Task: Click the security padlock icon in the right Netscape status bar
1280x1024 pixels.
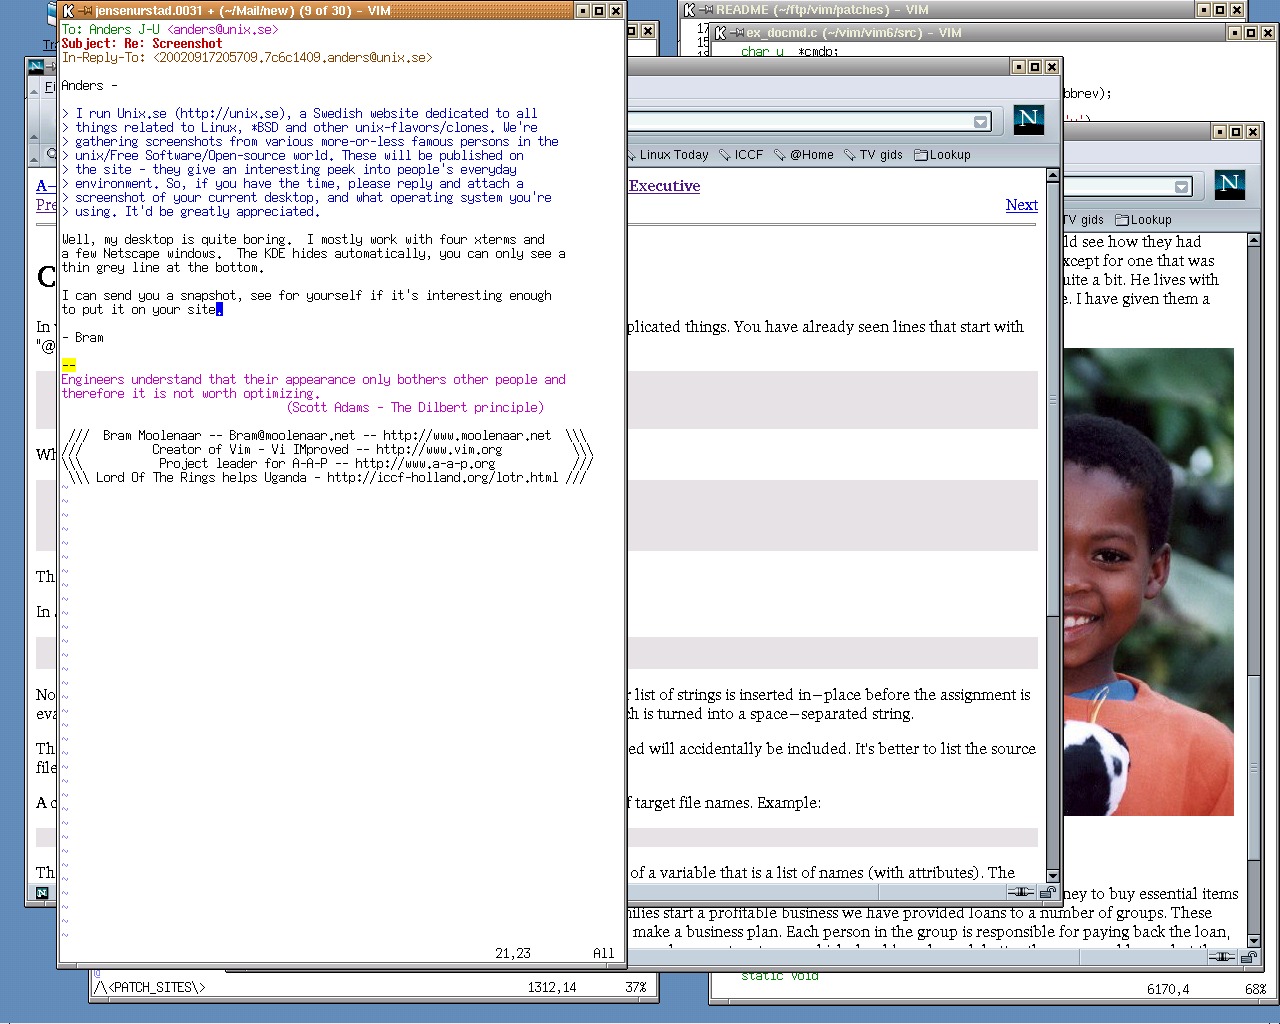Action: pyautogui.click(x=1249, y=957)
